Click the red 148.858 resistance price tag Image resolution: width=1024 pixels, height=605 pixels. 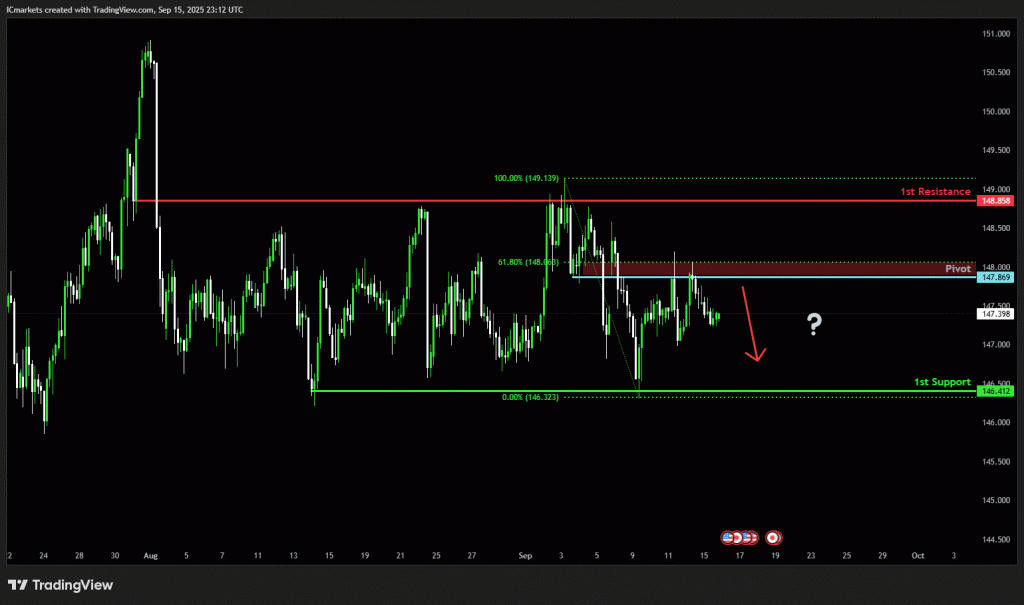coord(995,201)
